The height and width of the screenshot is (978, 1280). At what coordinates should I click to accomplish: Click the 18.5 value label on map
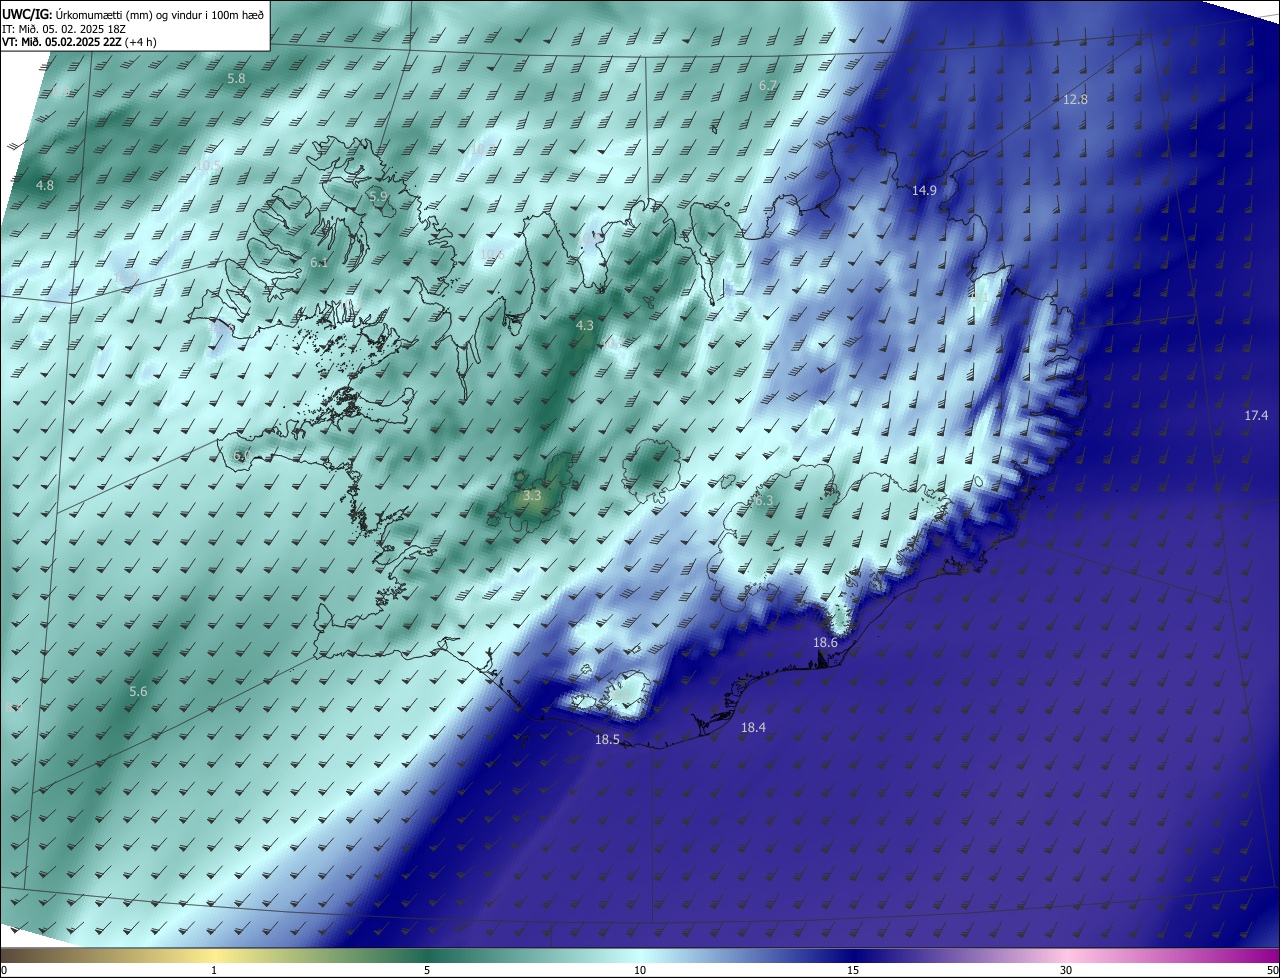607,740
